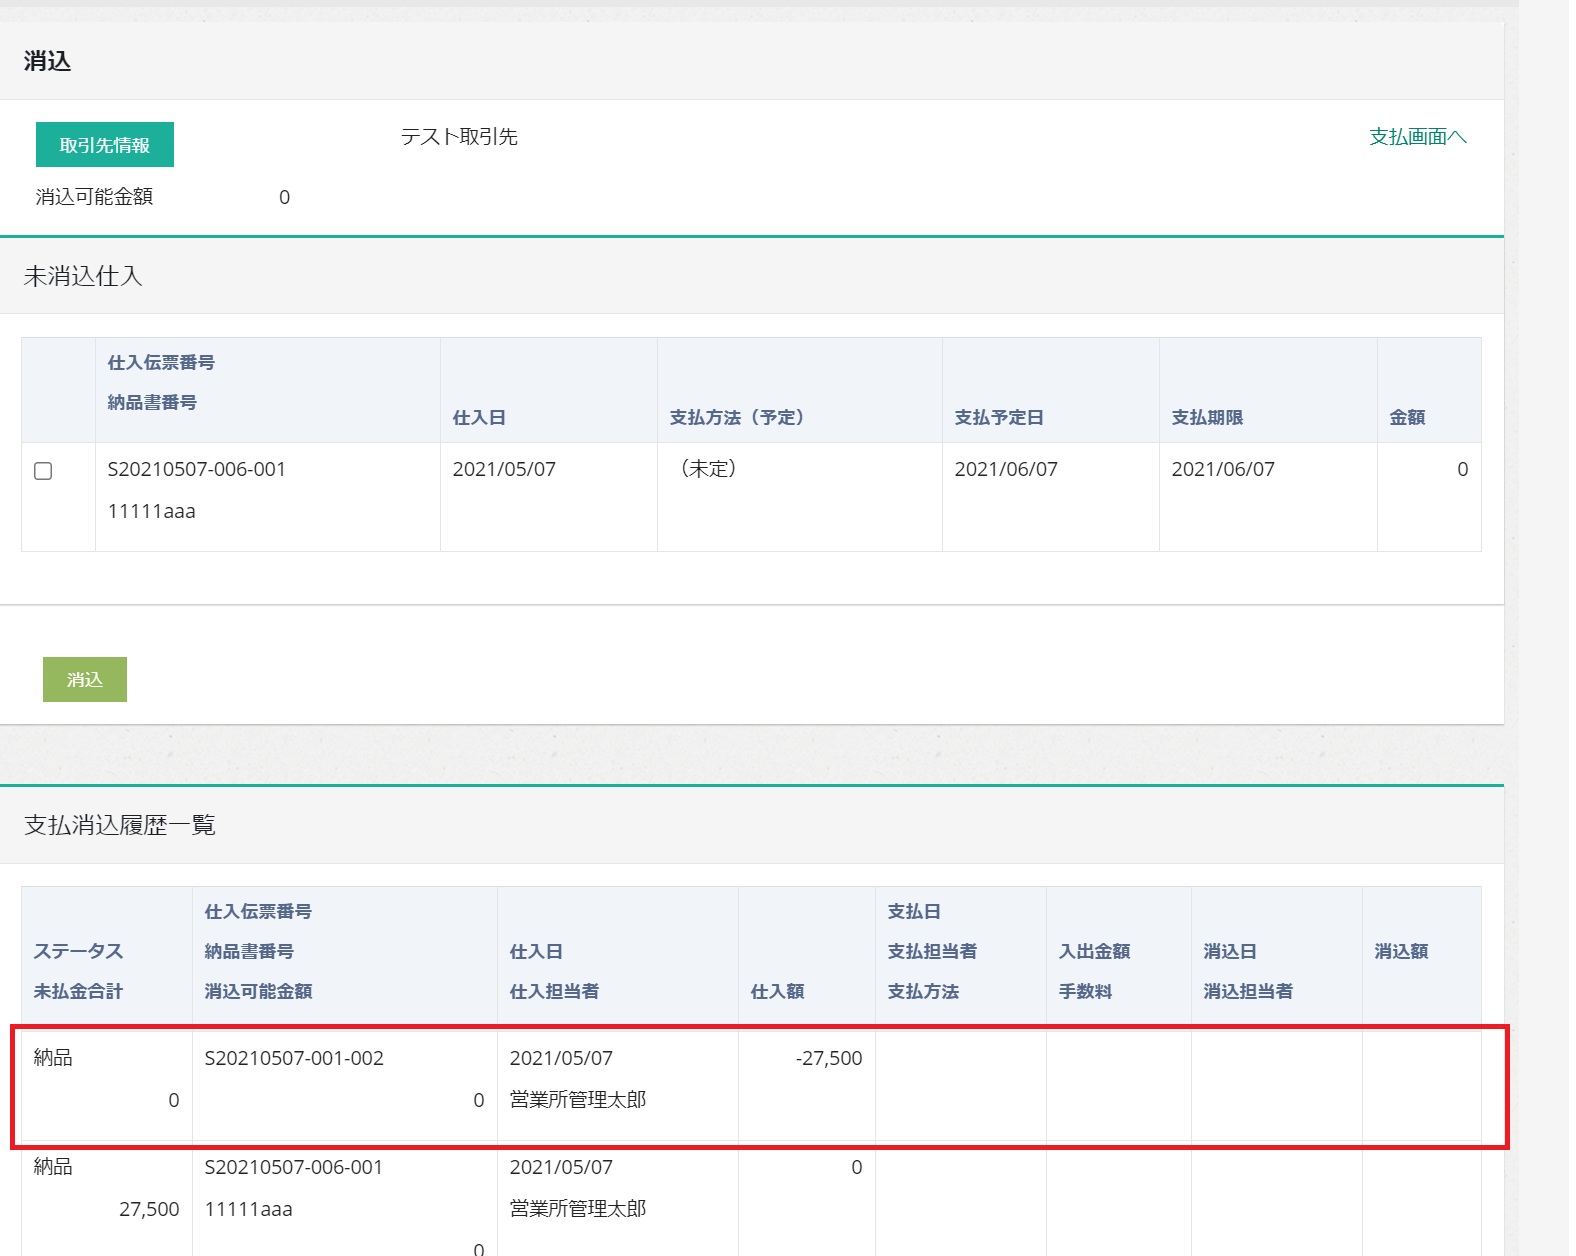The image size is (1576, 1256).
Task: Click the 入出金額 column header
Action: pyautogui.click(x=1094, y=951)
